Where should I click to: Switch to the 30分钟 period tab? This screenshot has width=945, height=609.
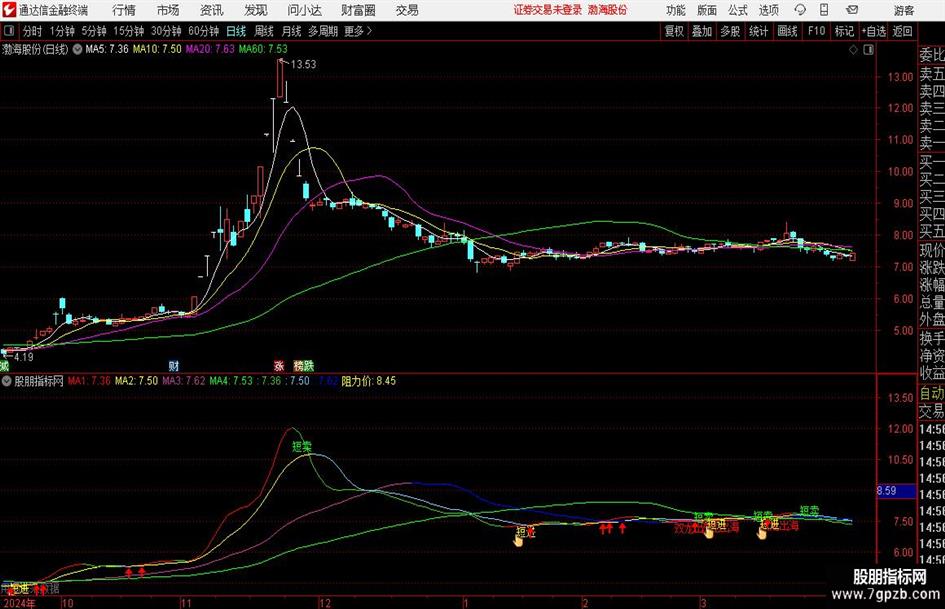(166, 31)
